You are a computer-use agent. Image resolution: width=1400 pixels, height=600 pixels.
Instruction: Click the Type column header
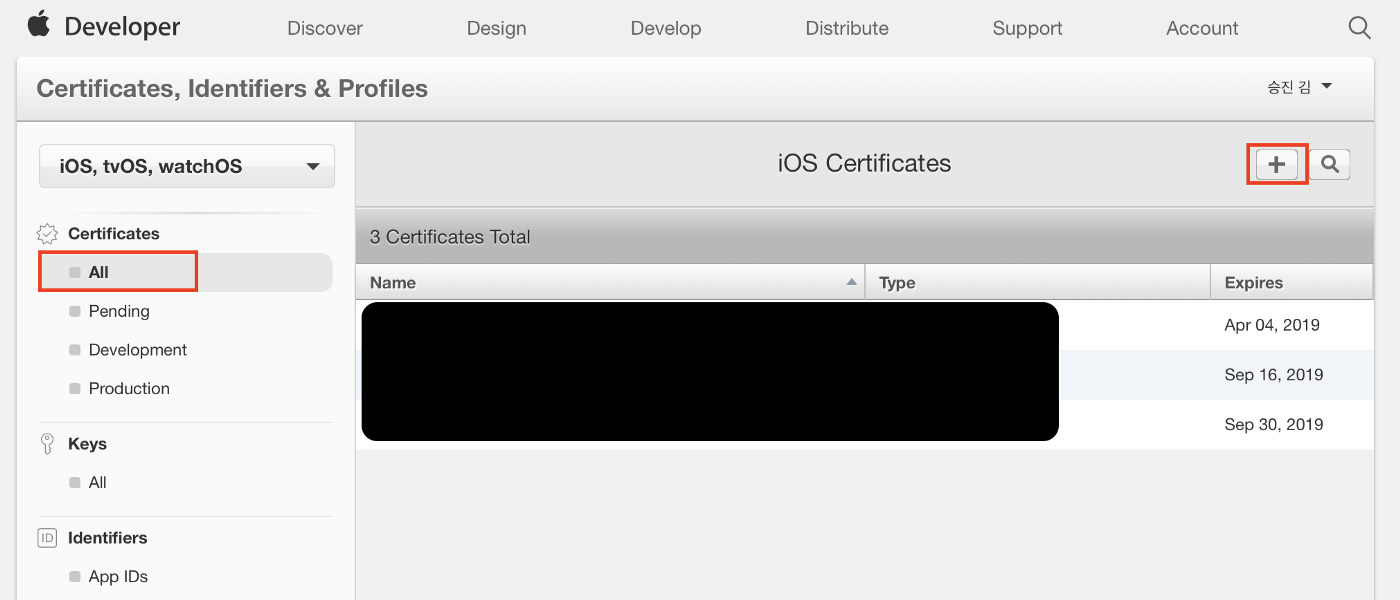point(1038,282)
